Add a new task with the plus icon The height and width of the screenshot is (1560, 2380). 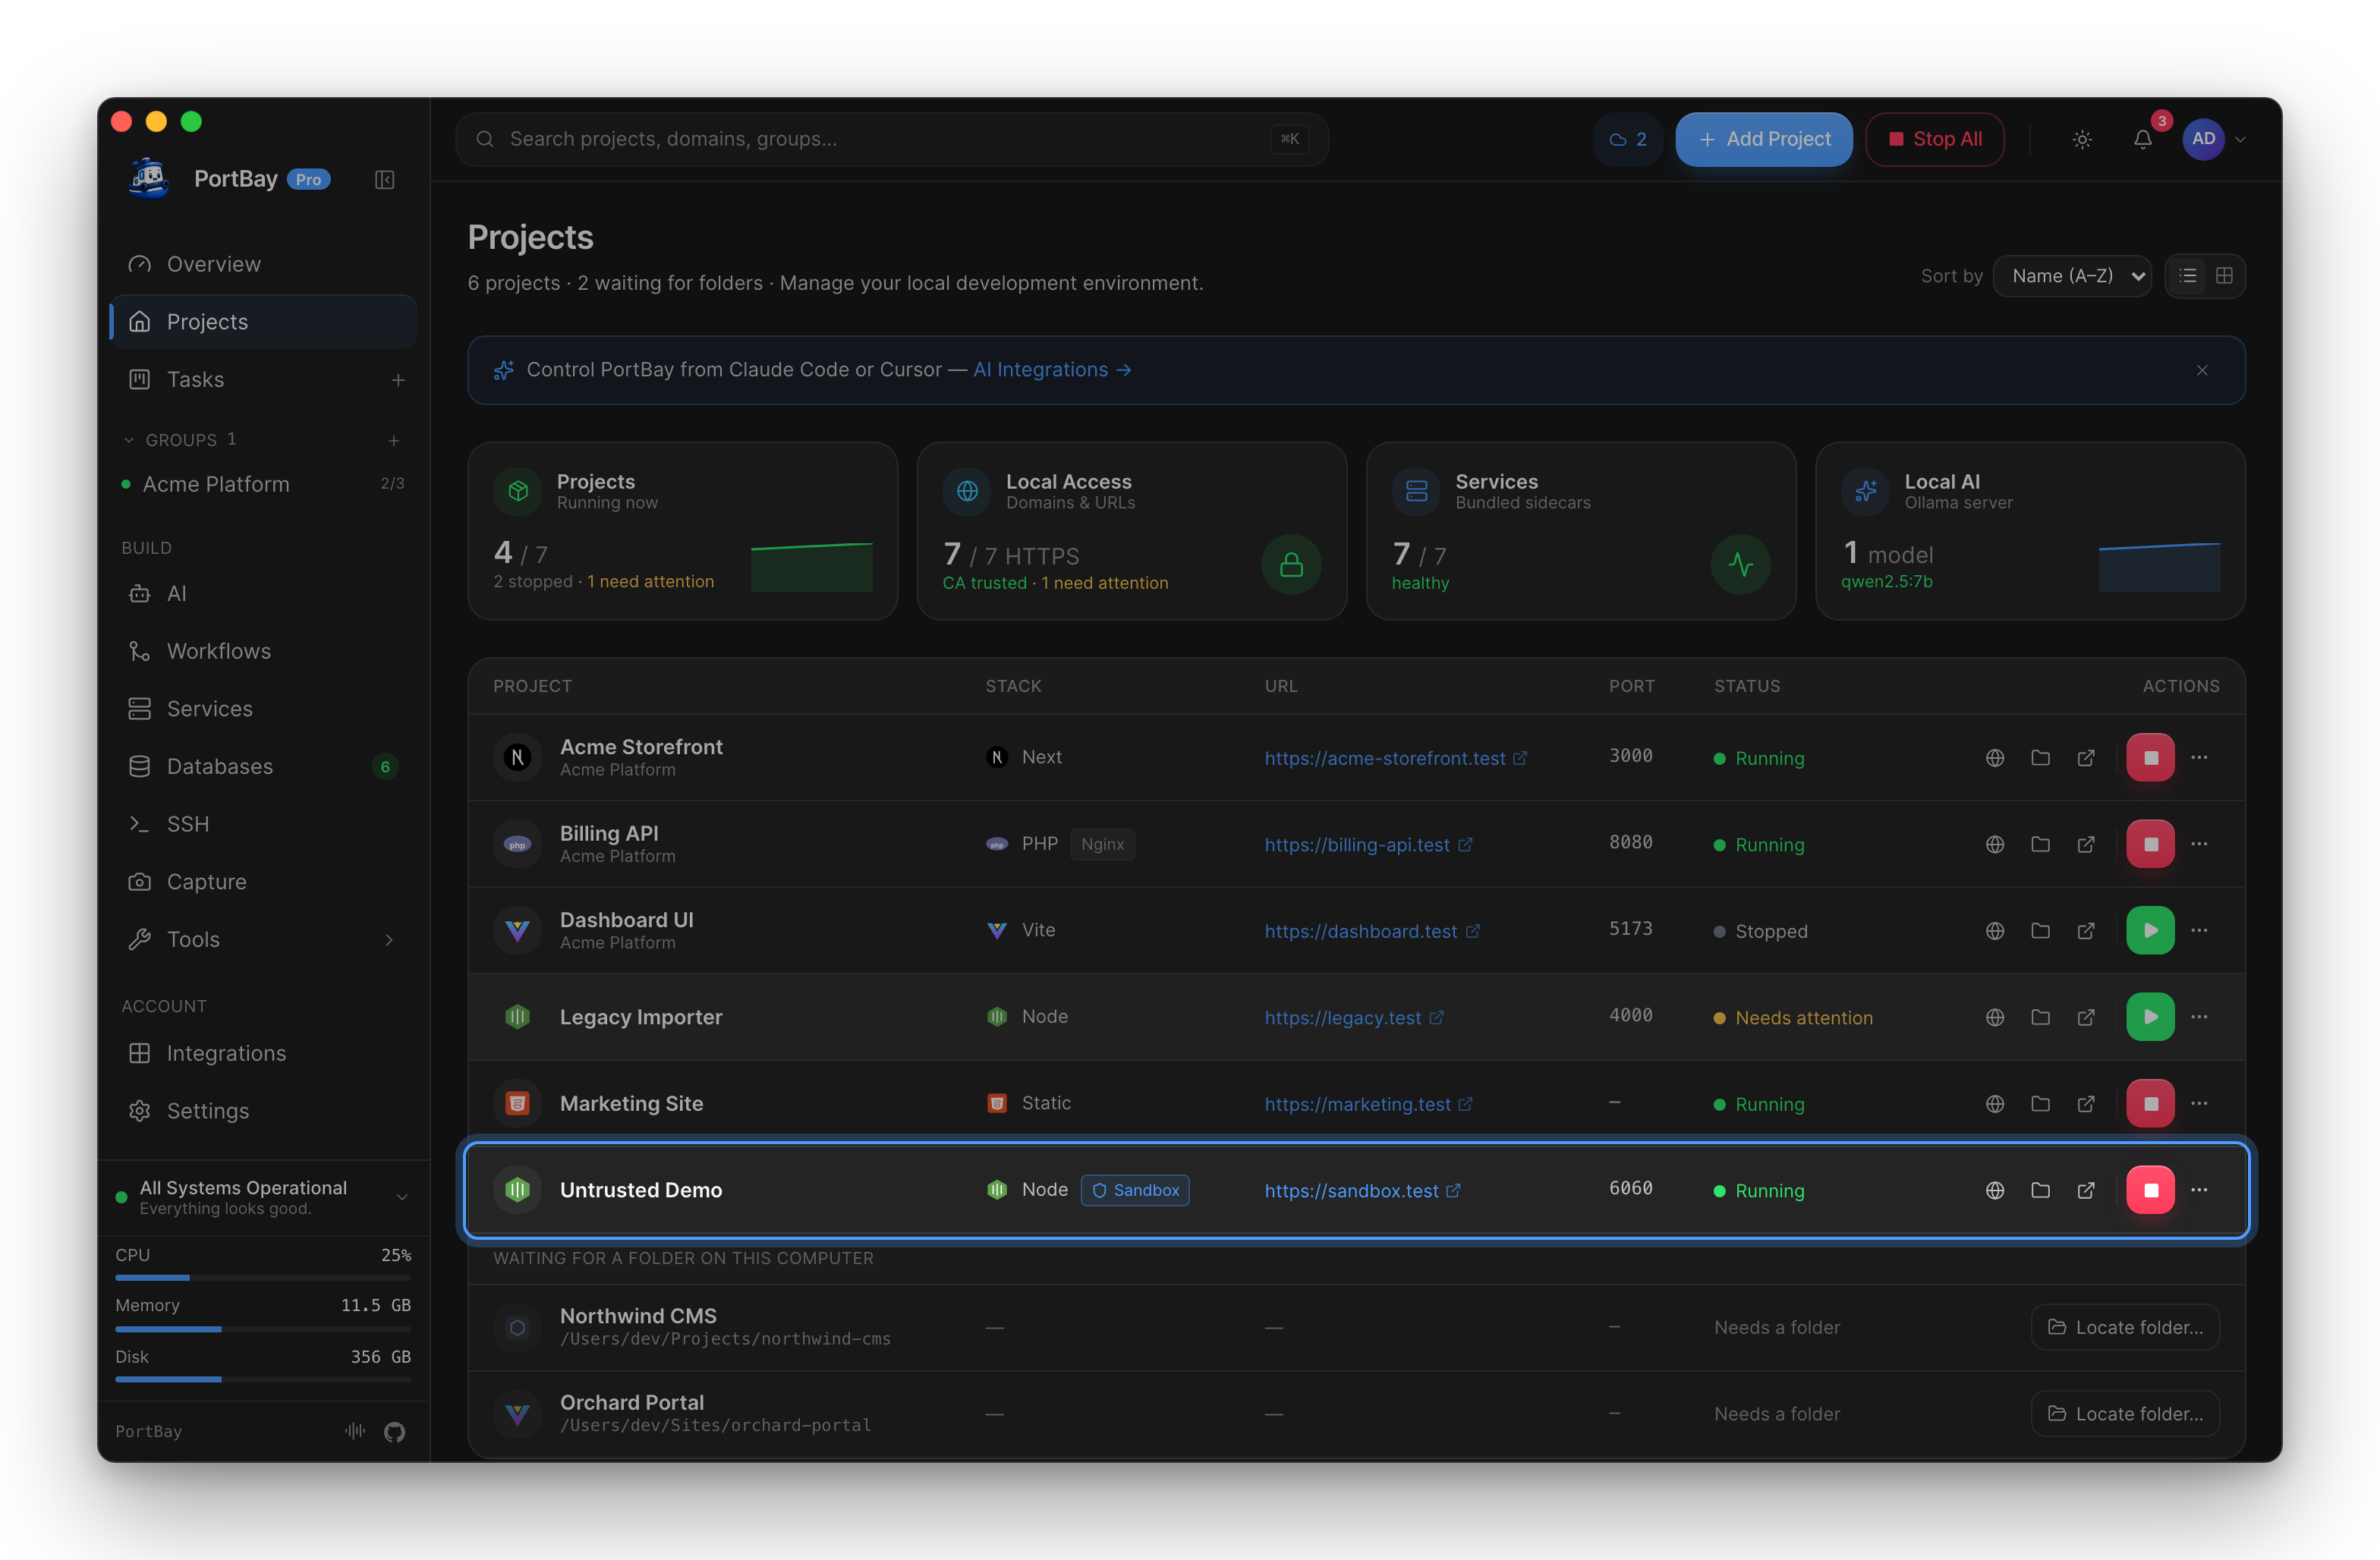[x=398, y=380]
